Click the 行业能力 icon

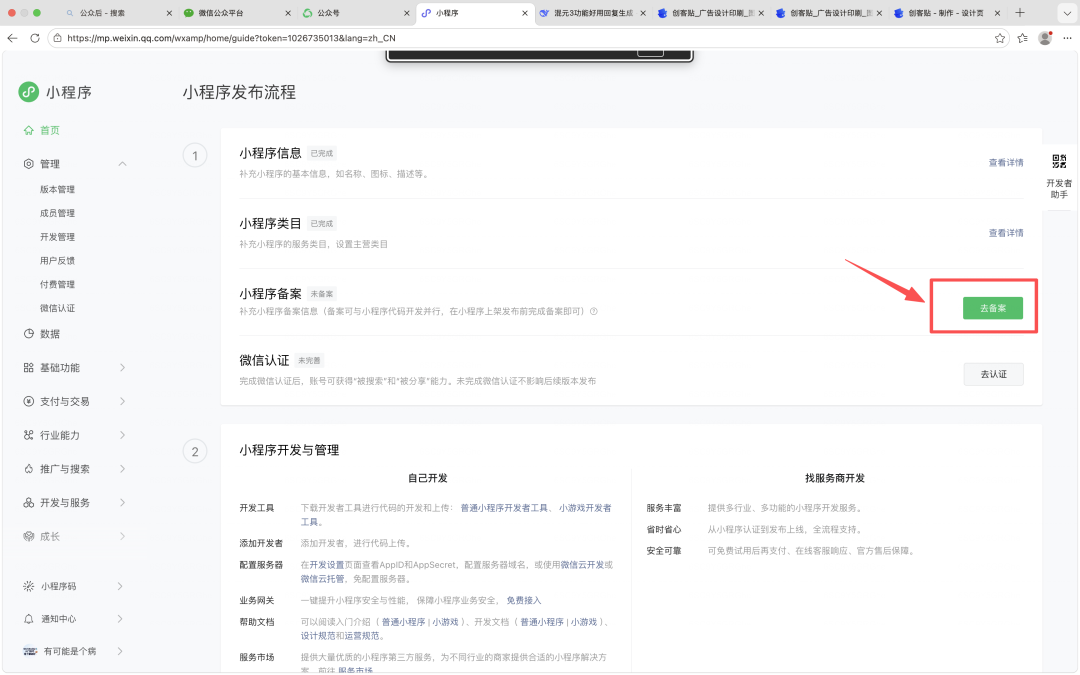[x=28, y=435]
